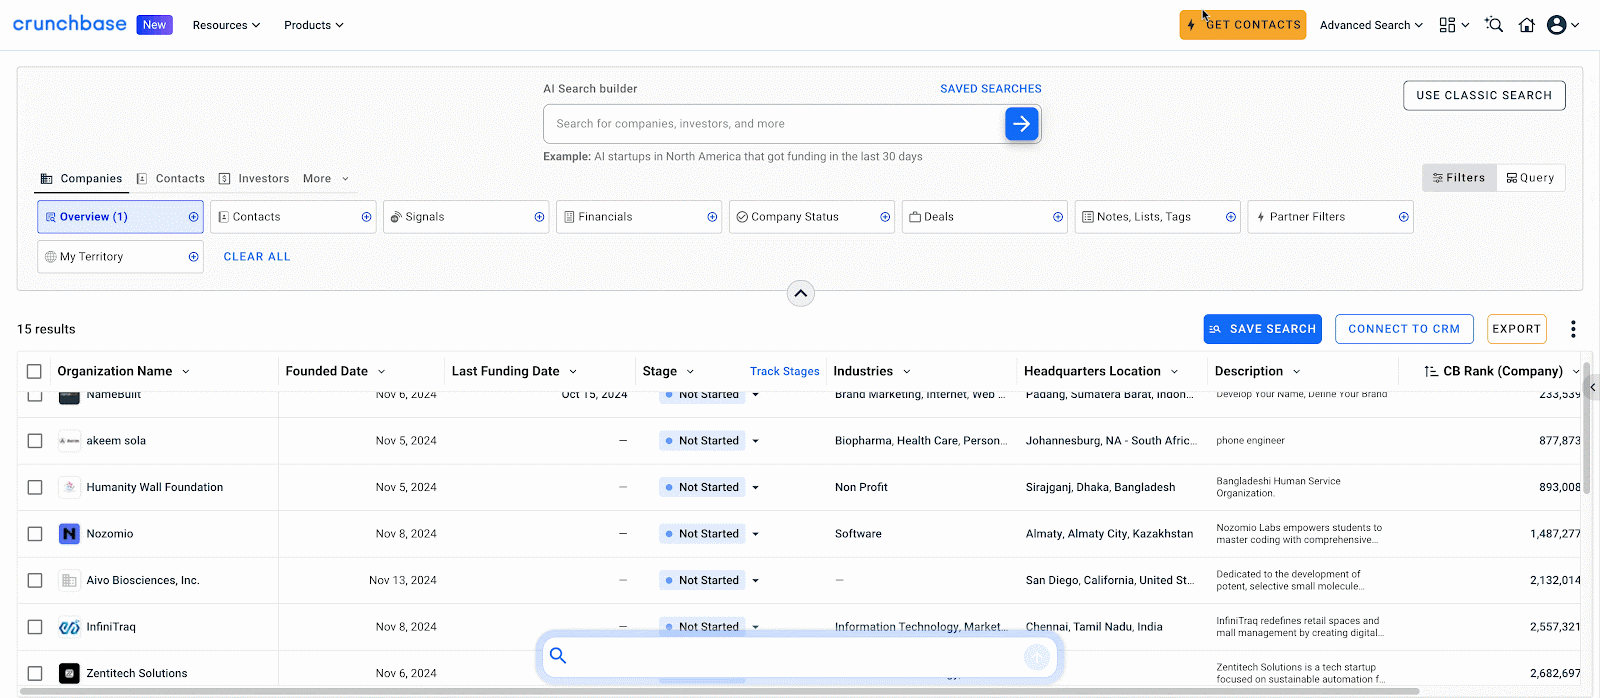Viewport: 1600px width, 698px height.
Task: Switch to Filters view toggle
Action: coord(1459,178)
